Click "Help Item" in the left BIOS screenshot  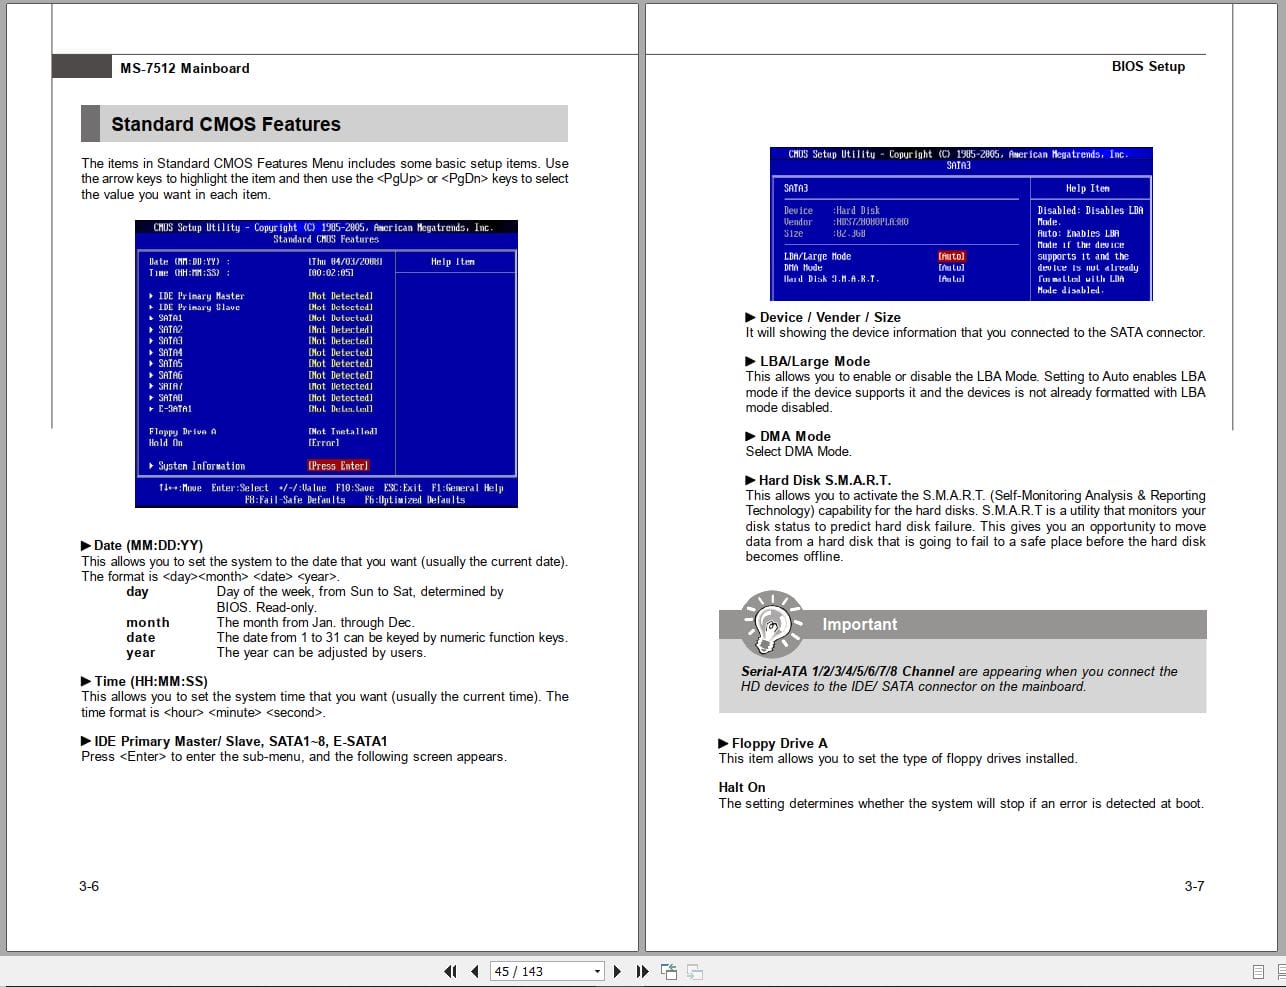click(453, 262)
